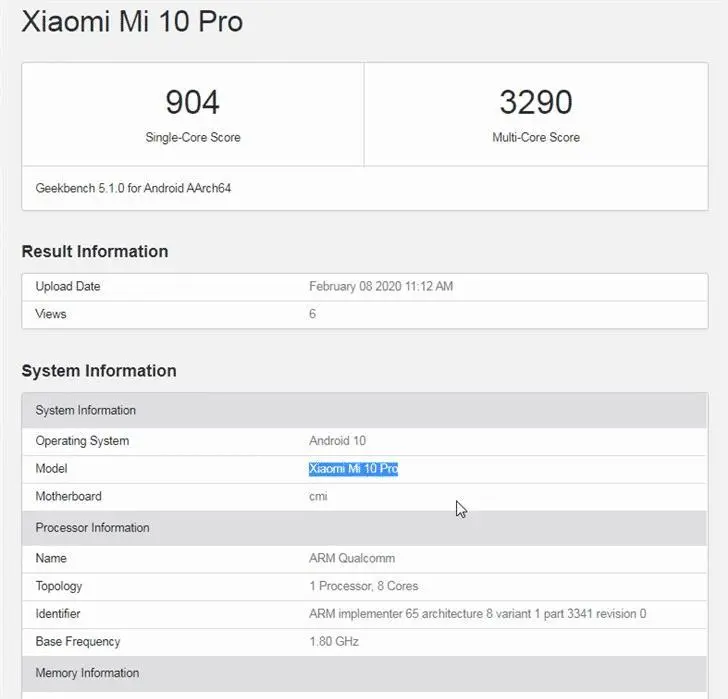Click the gray System Information table header
This screenshot has height=699, width=728.
pos(364,410)
